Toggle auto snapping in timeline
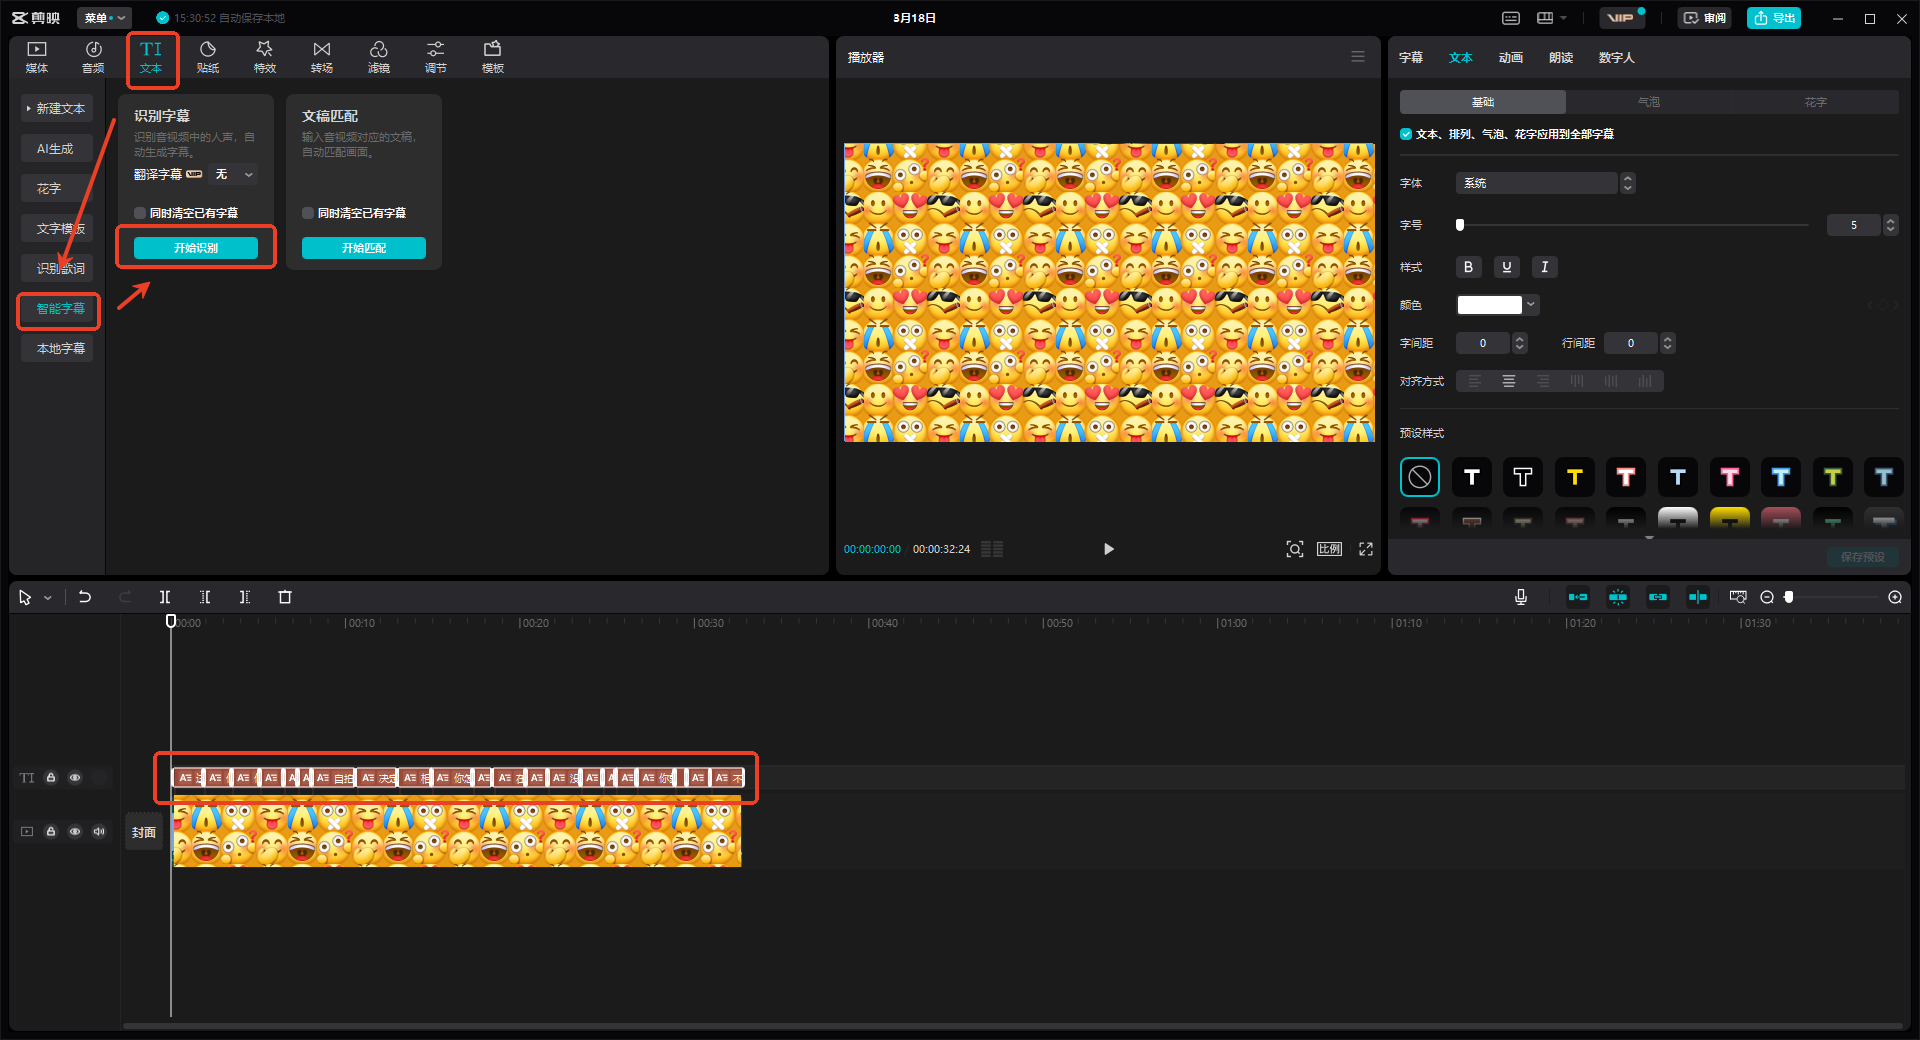1920x1040 pixels. [1618, 597]
